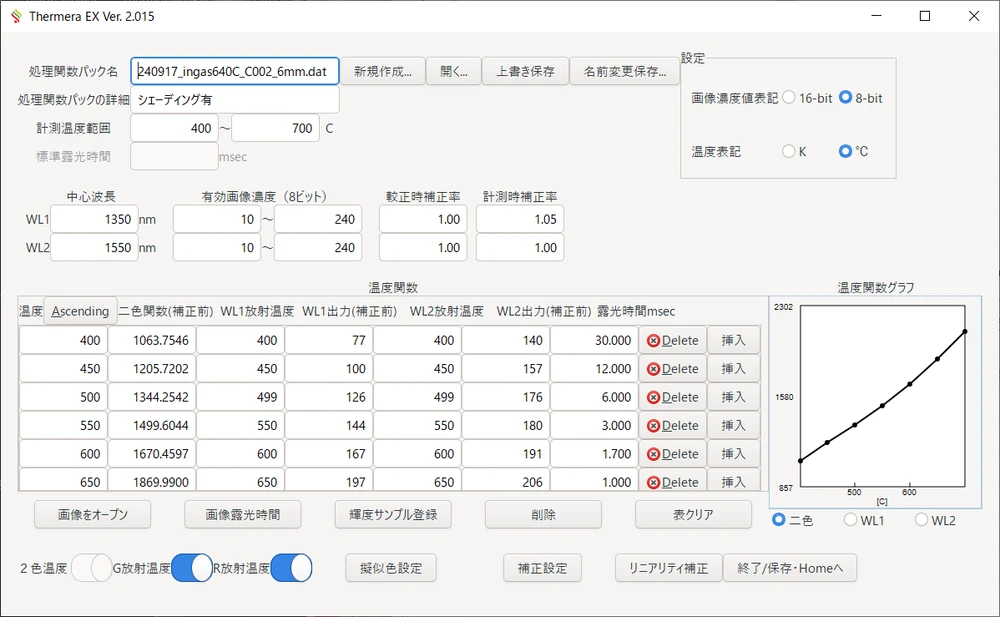
Task: Toggle the 2色温度 switch
Action: point(92,568)
